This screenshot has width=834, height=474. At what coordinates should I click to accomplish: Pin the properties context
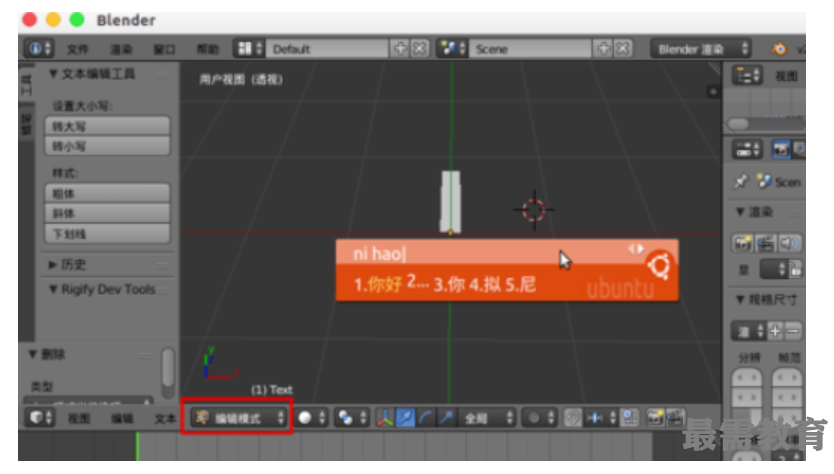[x=740, y=181]
